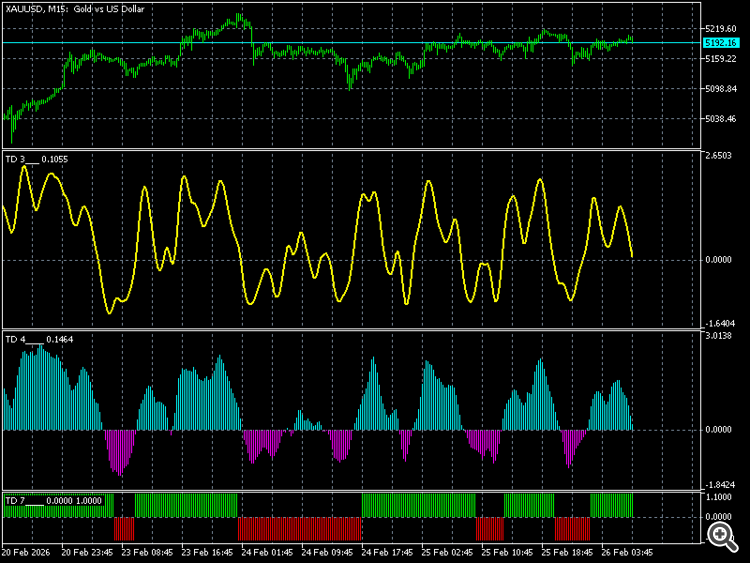The height and width of the screenshot is (563, 750).
Task: Click the TD 7 indicator label
Action: [53, 501]
